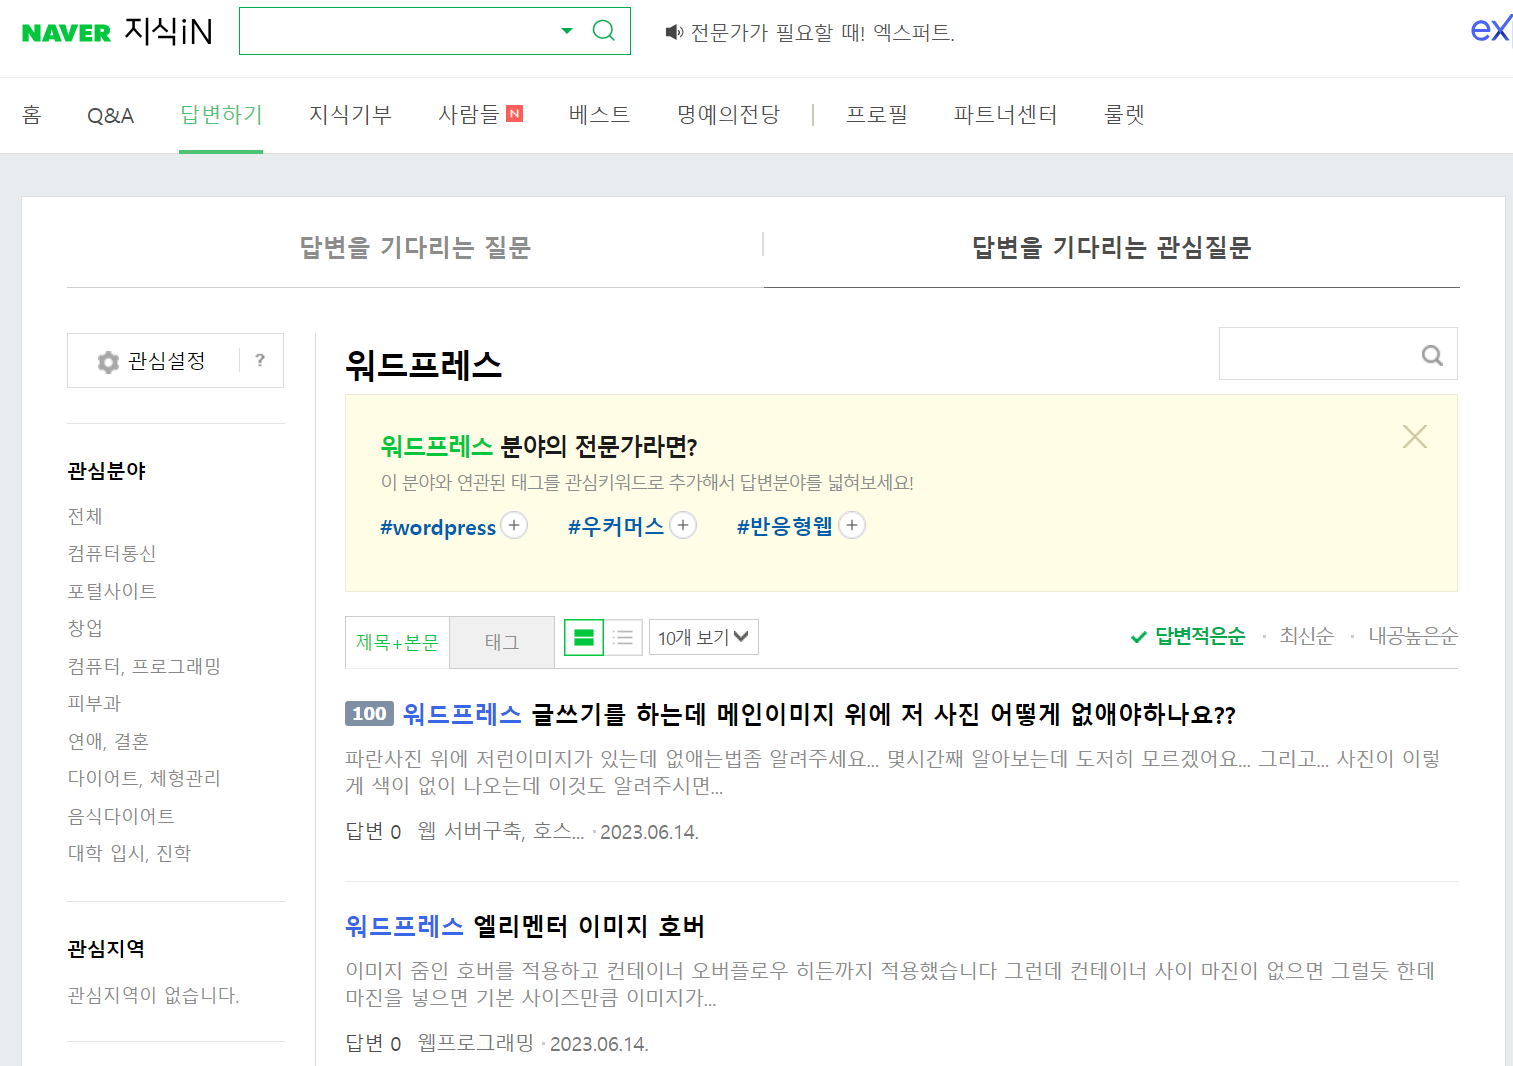Open the 프로필 menu
This screenshot has width=1513, height=1066.
coord(876,115)
